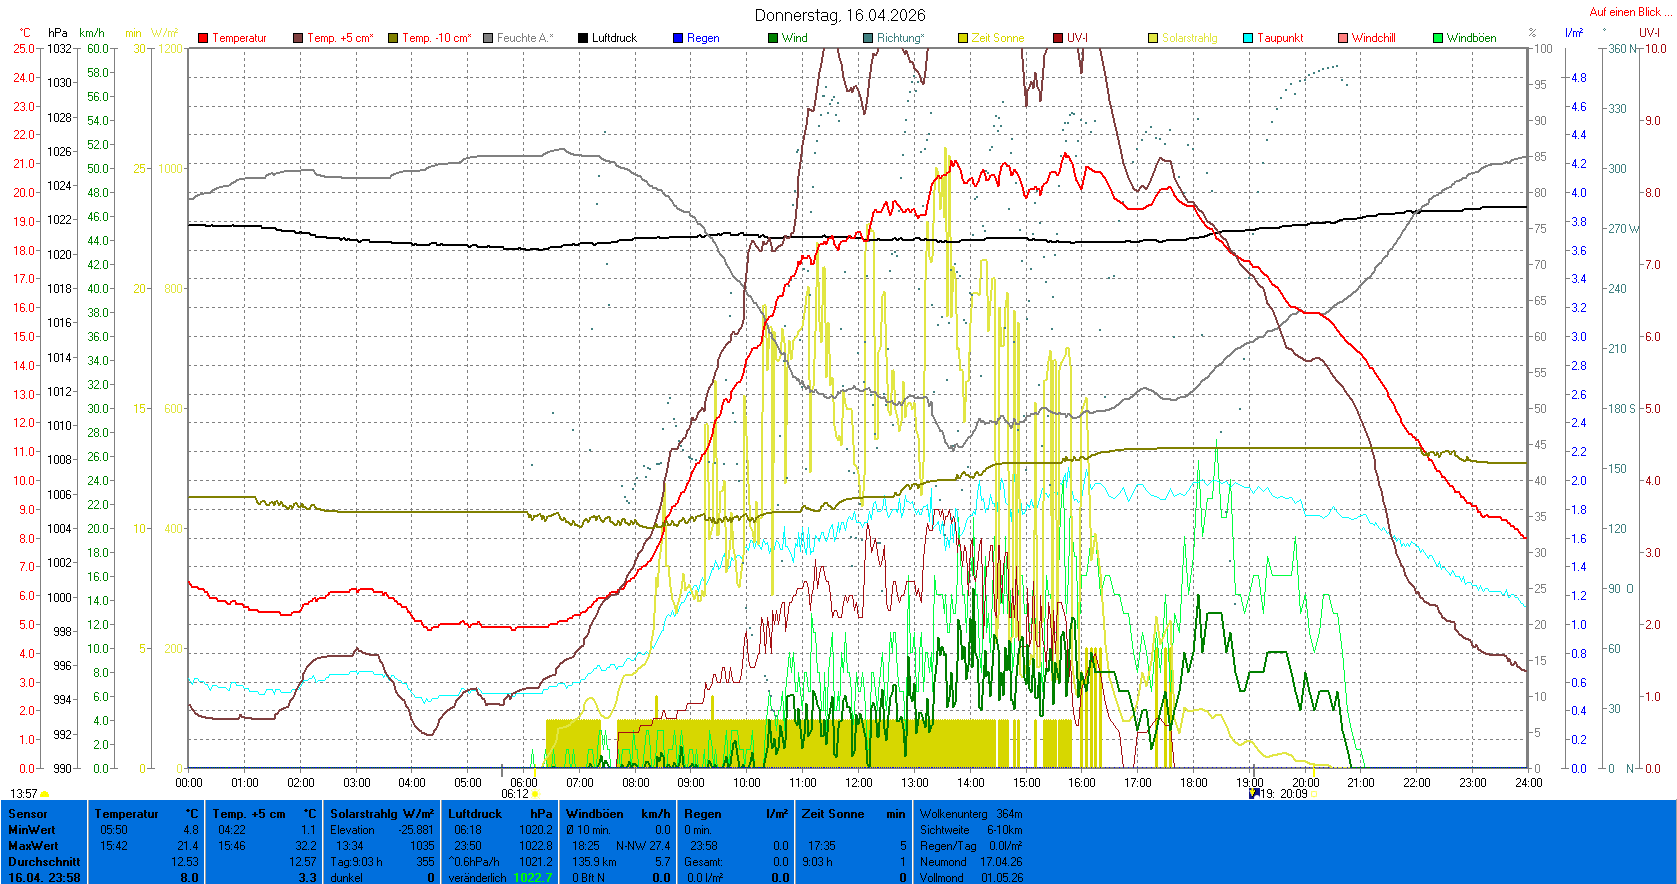Click the black Luftdruck legend marker

(x=583, y=38)
